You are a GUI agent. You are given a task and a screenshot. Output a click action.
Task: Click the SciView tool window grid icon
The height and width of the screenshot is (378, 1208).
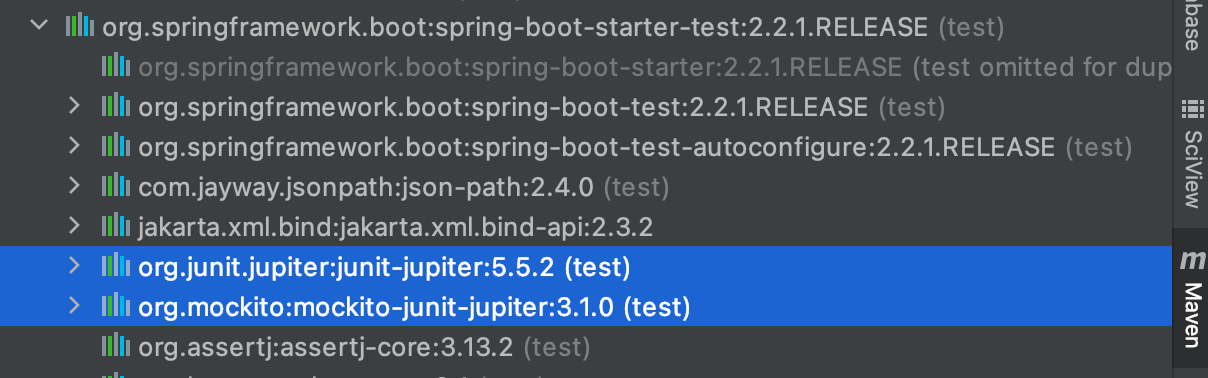point(1191,108)
